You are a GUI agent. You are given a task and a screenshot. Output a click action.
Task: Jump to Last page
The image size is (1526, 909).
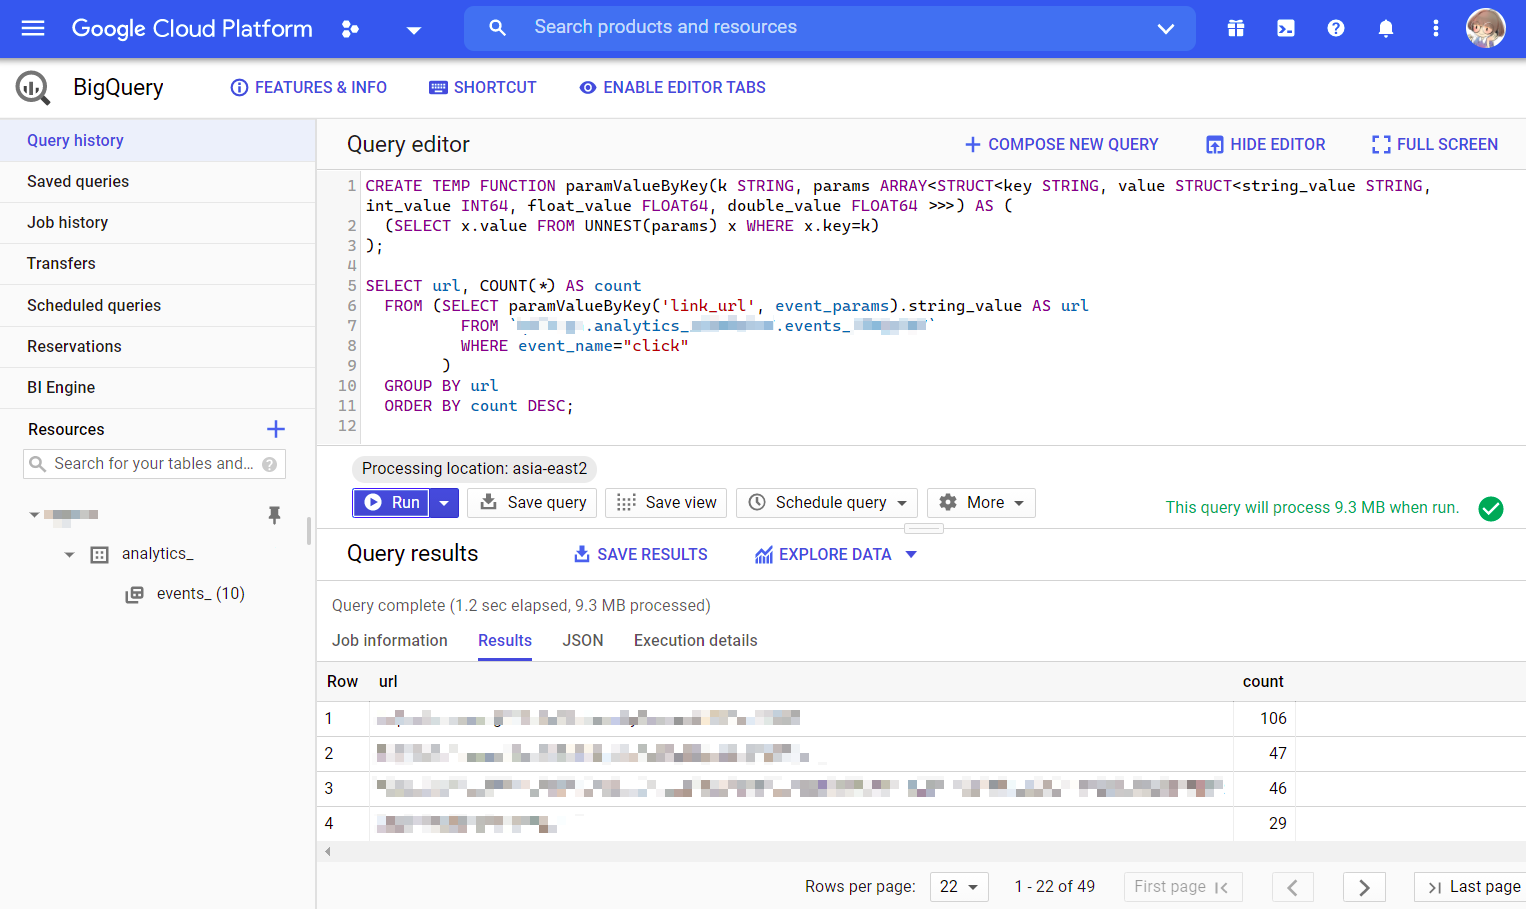[x=1472, y=887]
